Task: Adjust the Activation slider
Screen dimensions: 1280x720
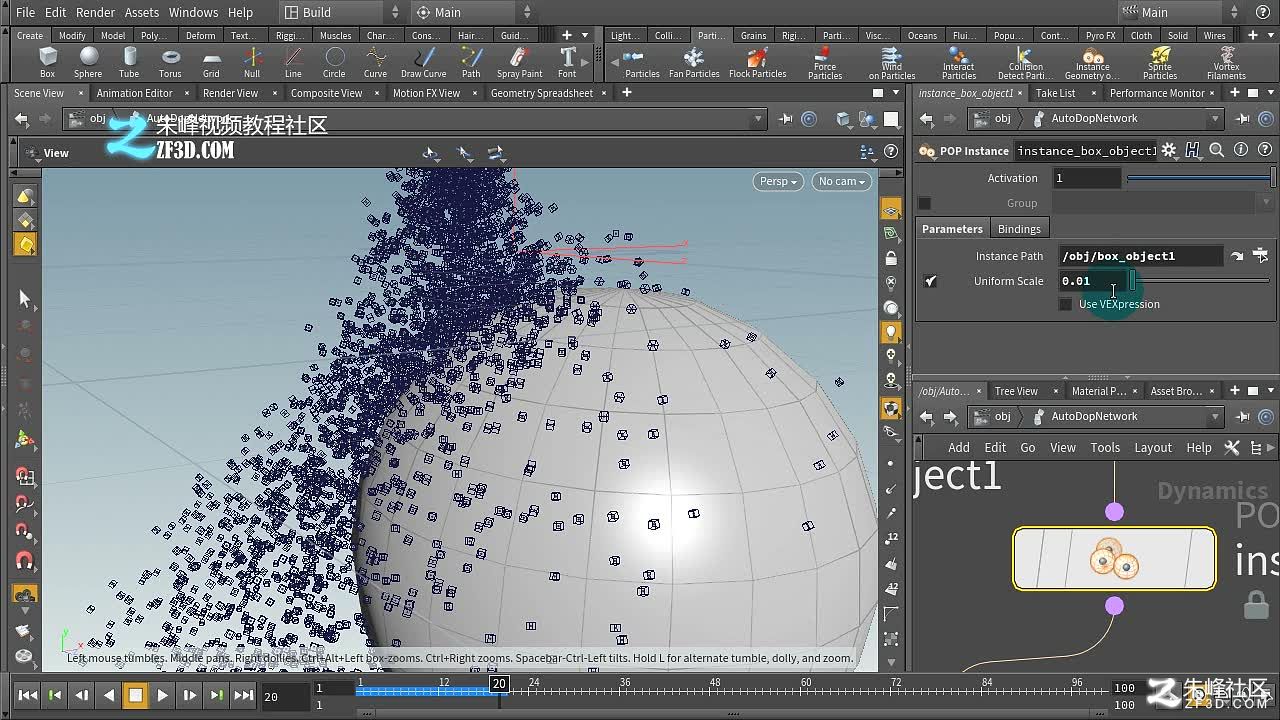Action: point(1200,178)
